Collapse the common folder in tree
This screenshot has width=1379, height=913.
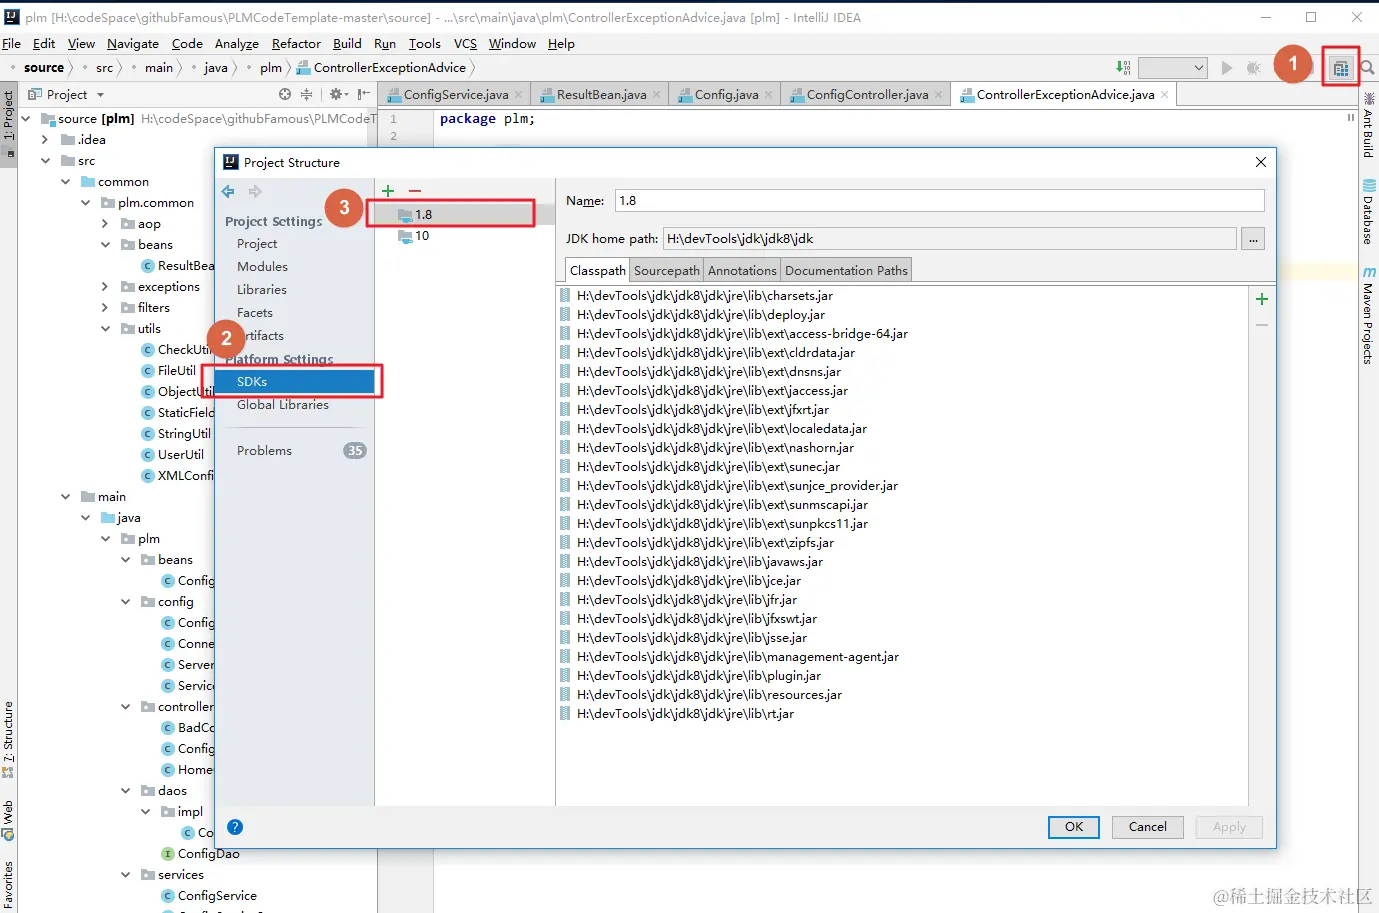(x=65, y=182)
